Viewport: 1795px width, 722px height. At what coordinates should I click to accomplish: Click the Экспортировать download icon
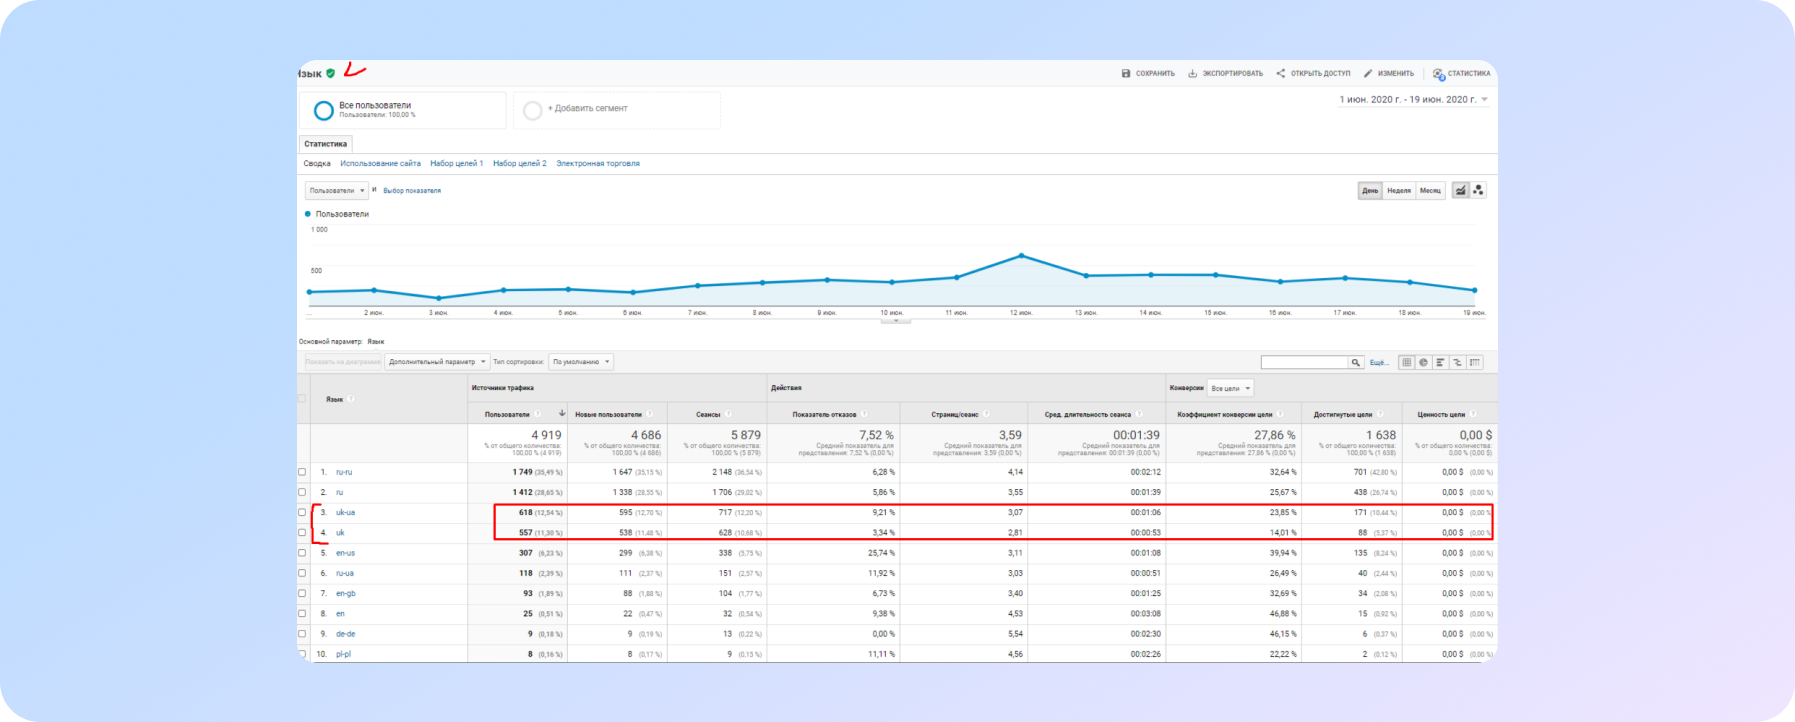coord(1192,74)
